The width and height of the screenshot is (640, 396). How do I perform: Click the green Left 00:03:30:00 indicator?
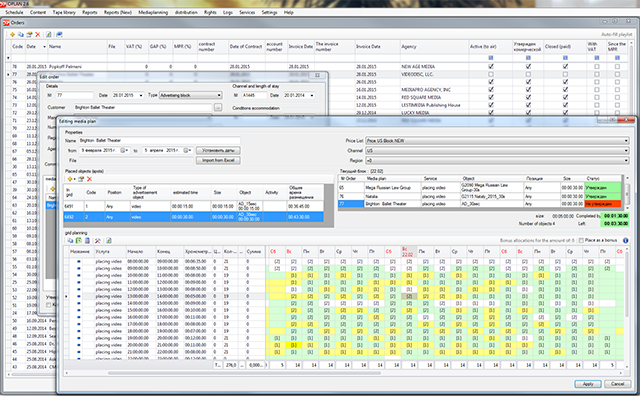[616, 223]
